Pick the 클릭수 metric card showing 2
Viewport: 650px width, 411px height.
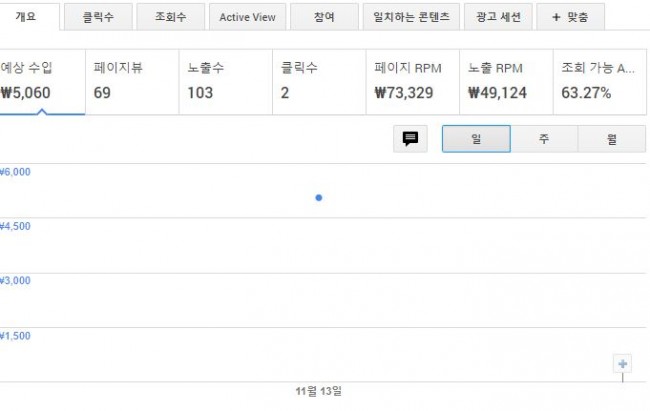tap(319, 80)
